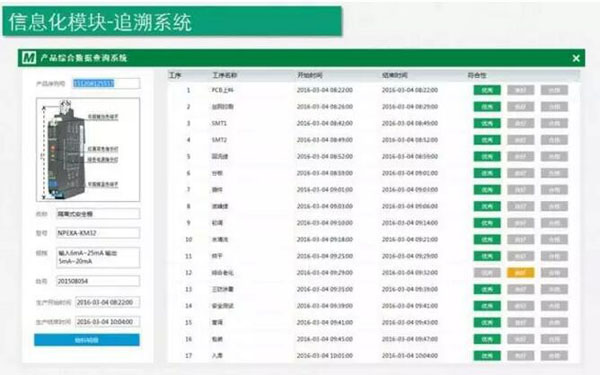Click the specification field with 5mA~20mA text
600x375 pixels.
click(98, 257)
